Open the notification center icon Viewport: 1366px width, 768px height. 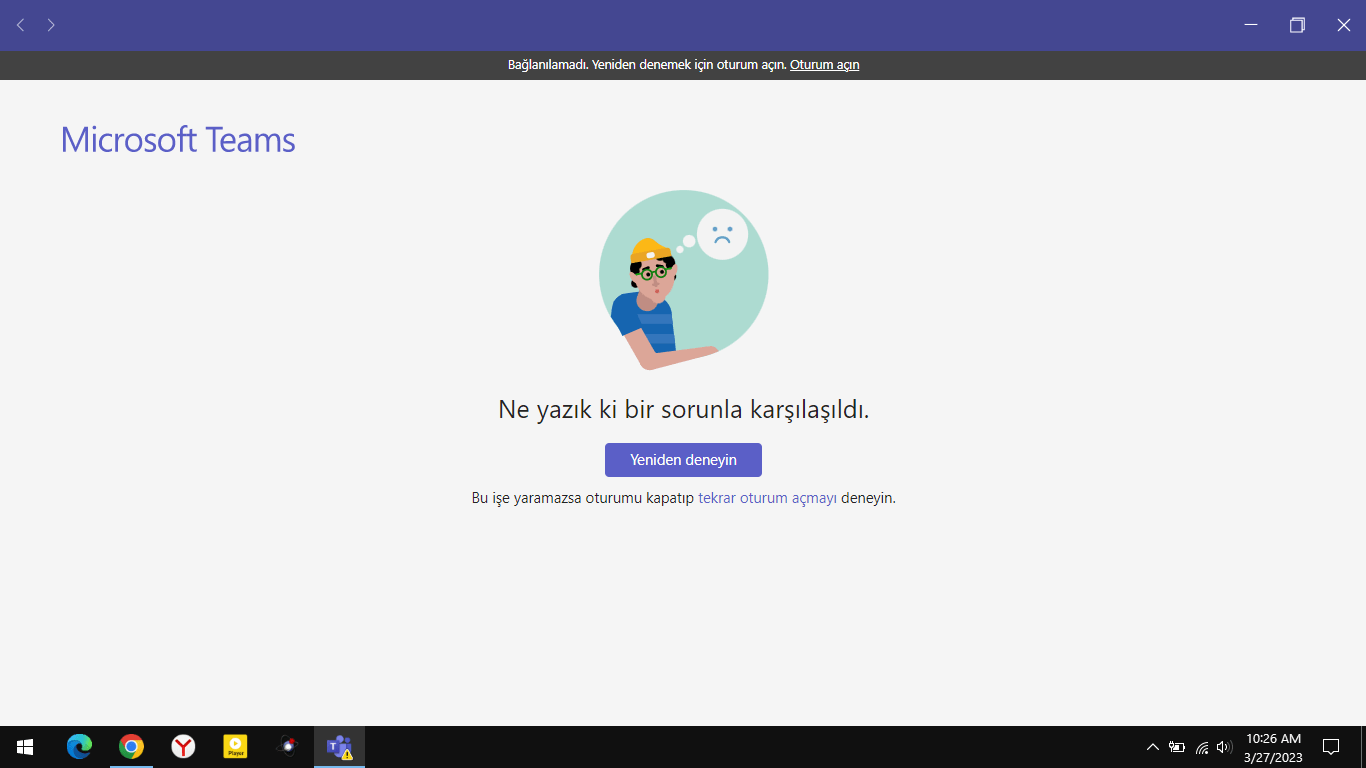coord(1331,747)
